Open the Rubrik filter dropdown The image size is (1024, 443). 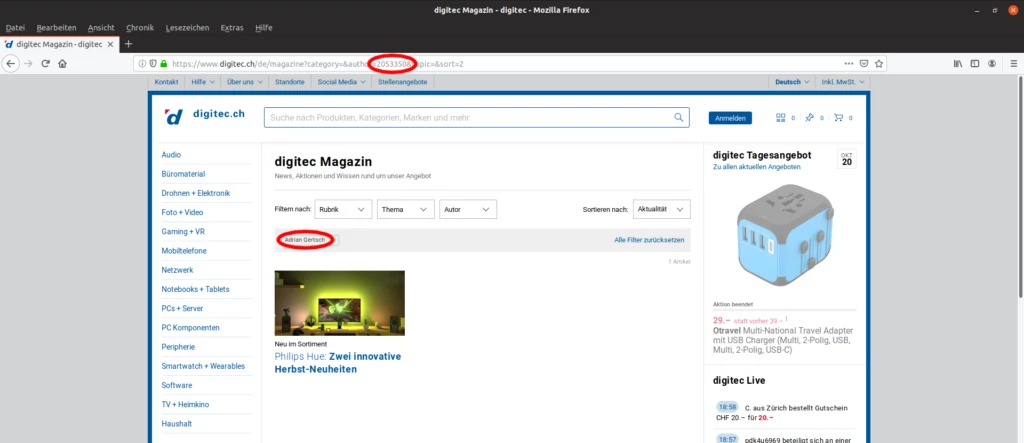click(343, 209)
